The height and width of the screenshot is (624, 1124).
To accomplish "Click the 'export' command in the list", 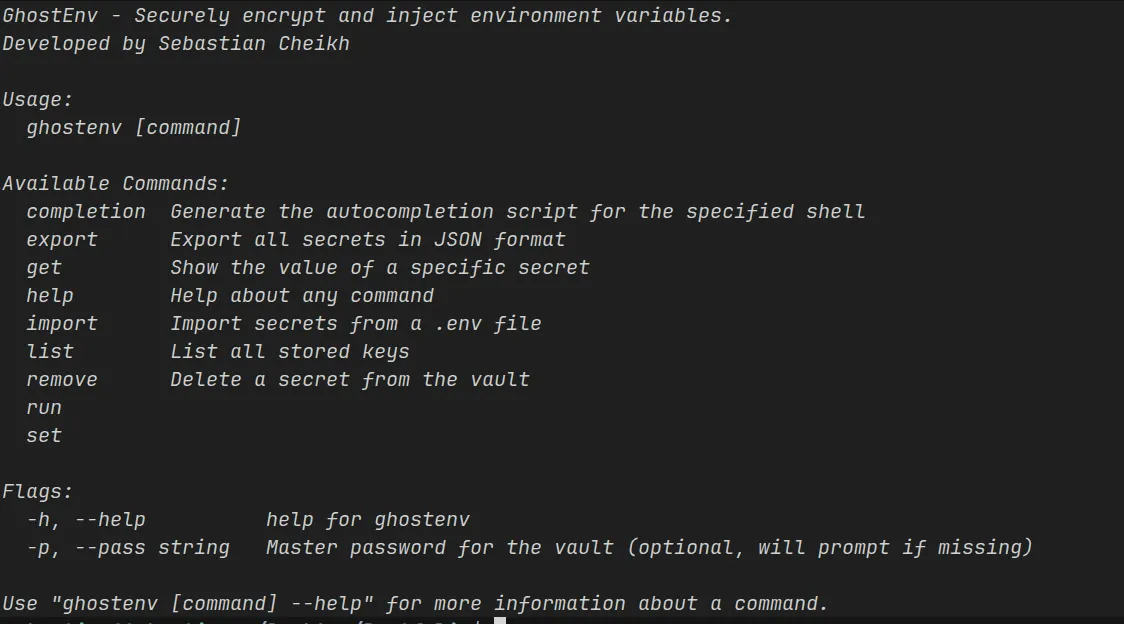I will (62, 240).
